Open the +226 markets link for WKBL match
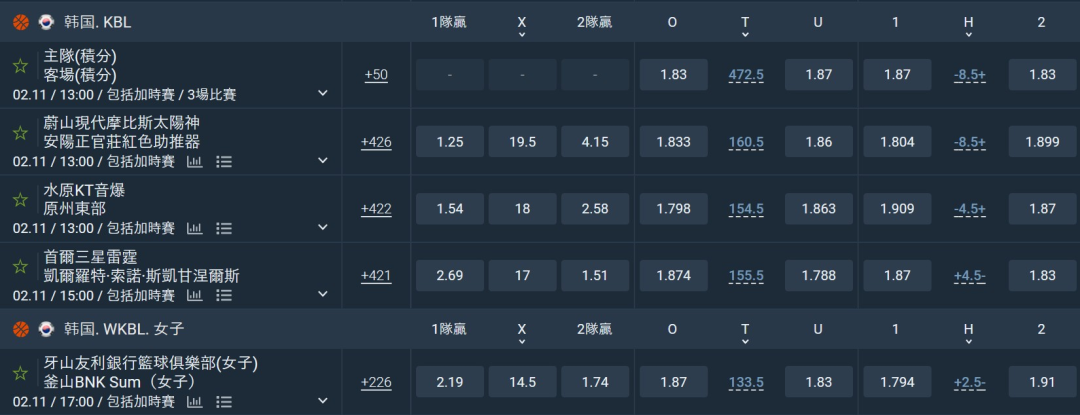The image size is (1080, 415). (x=376, y=382)
